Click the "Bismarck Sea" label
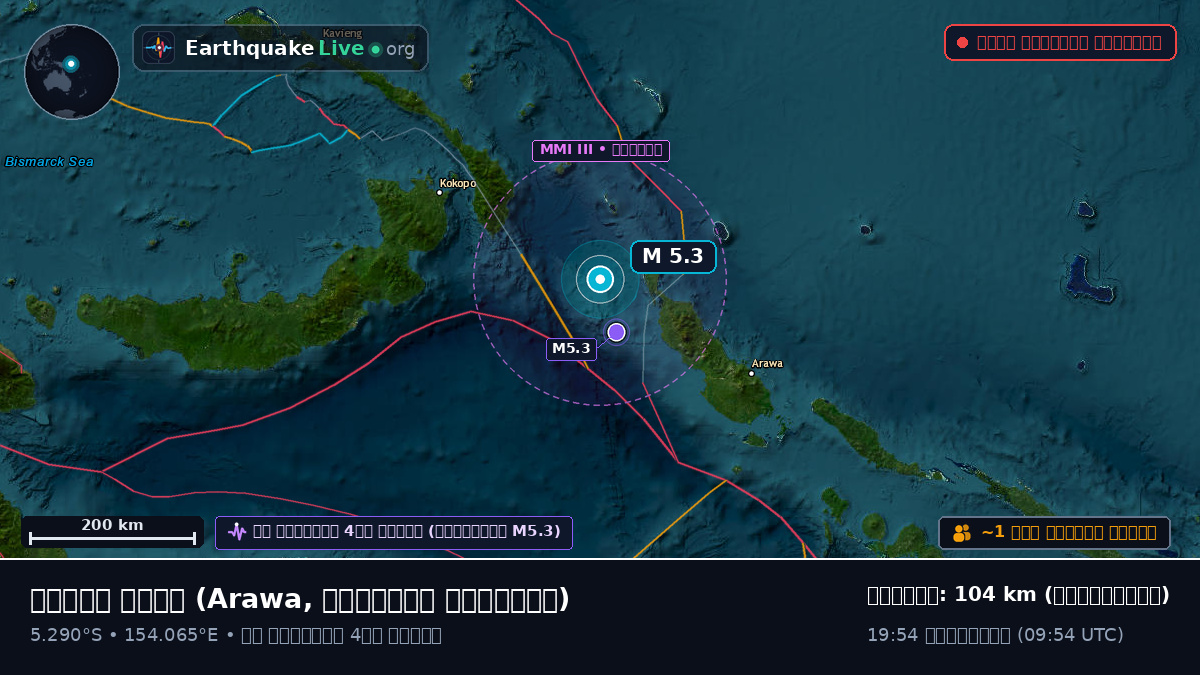1200x675 pixels. tap(49, 162)
